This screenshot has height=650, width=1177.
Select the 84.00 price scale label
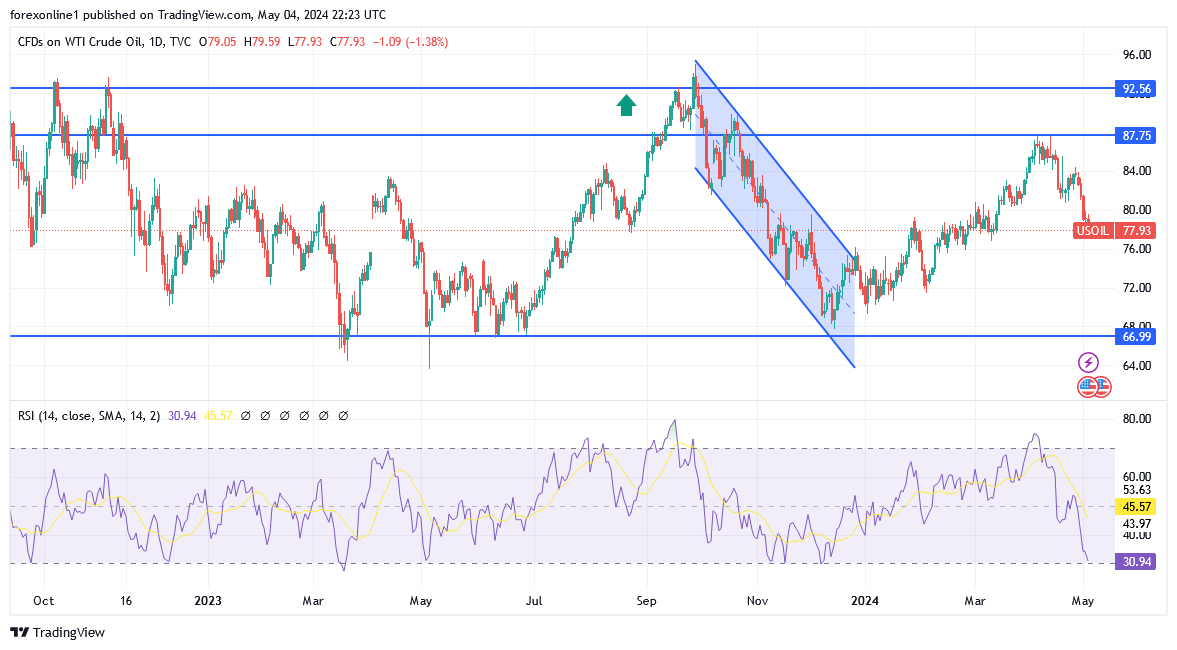tap(1136, 171)
